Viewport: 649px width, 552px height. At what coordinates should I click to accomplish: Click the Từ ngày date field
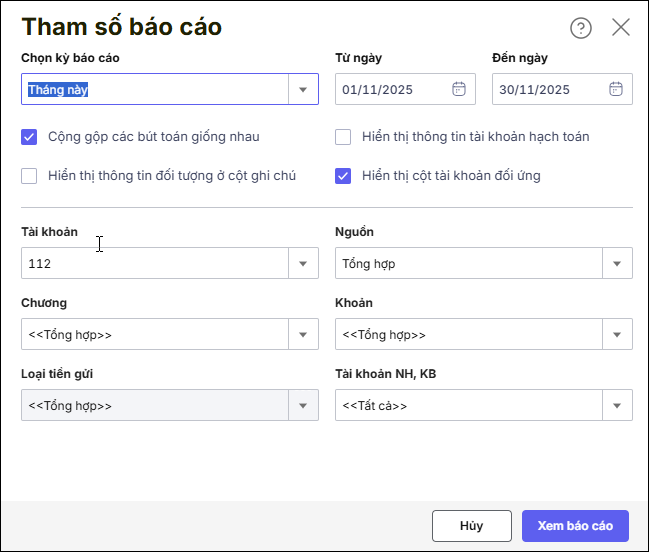tap(390, 89)
